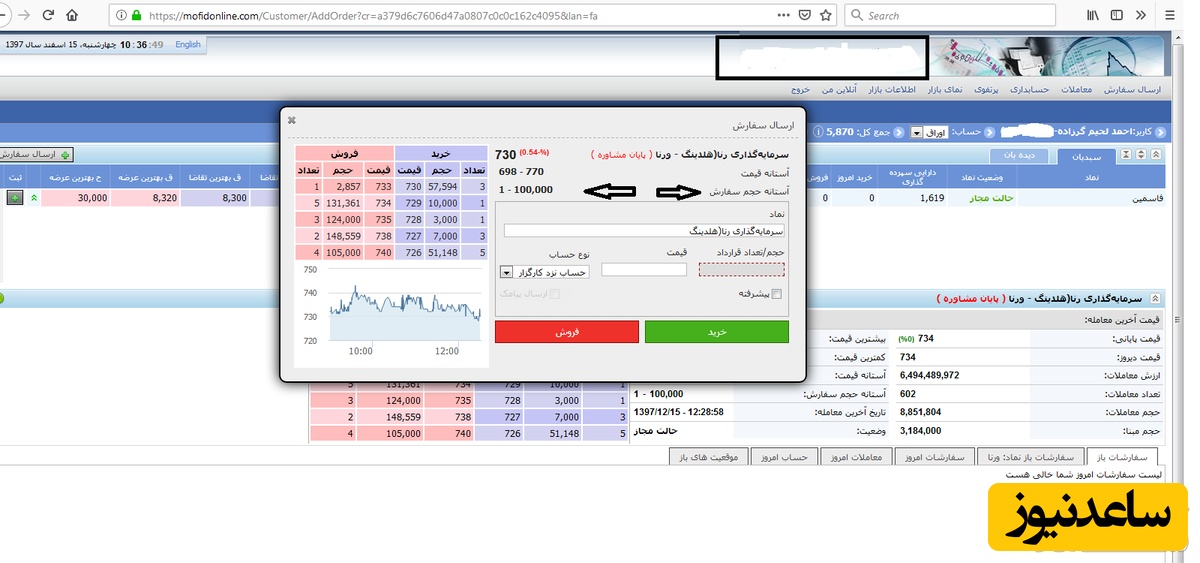The height and width of the screenshot is (563, 1200).
Task: Open the نوع حساب account type dropdown
Action: pos(506,272)
